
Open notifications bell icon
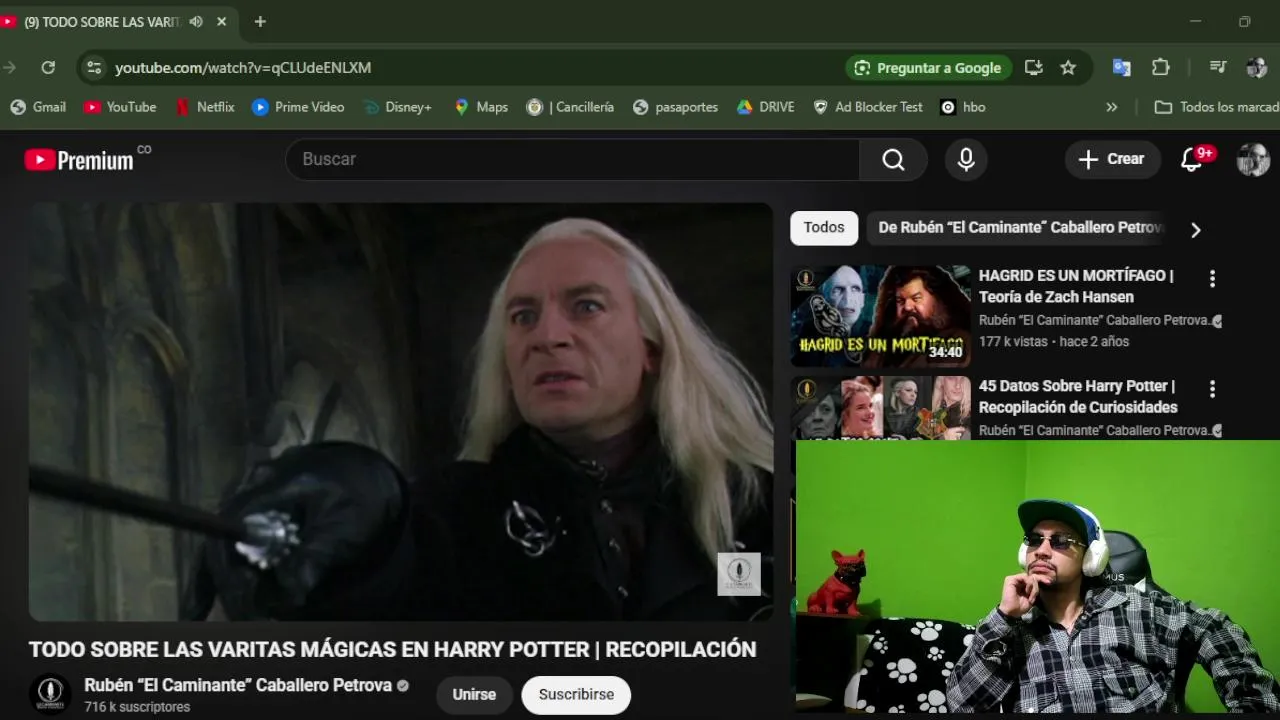pyautogui.click(x=1192, y=159)
